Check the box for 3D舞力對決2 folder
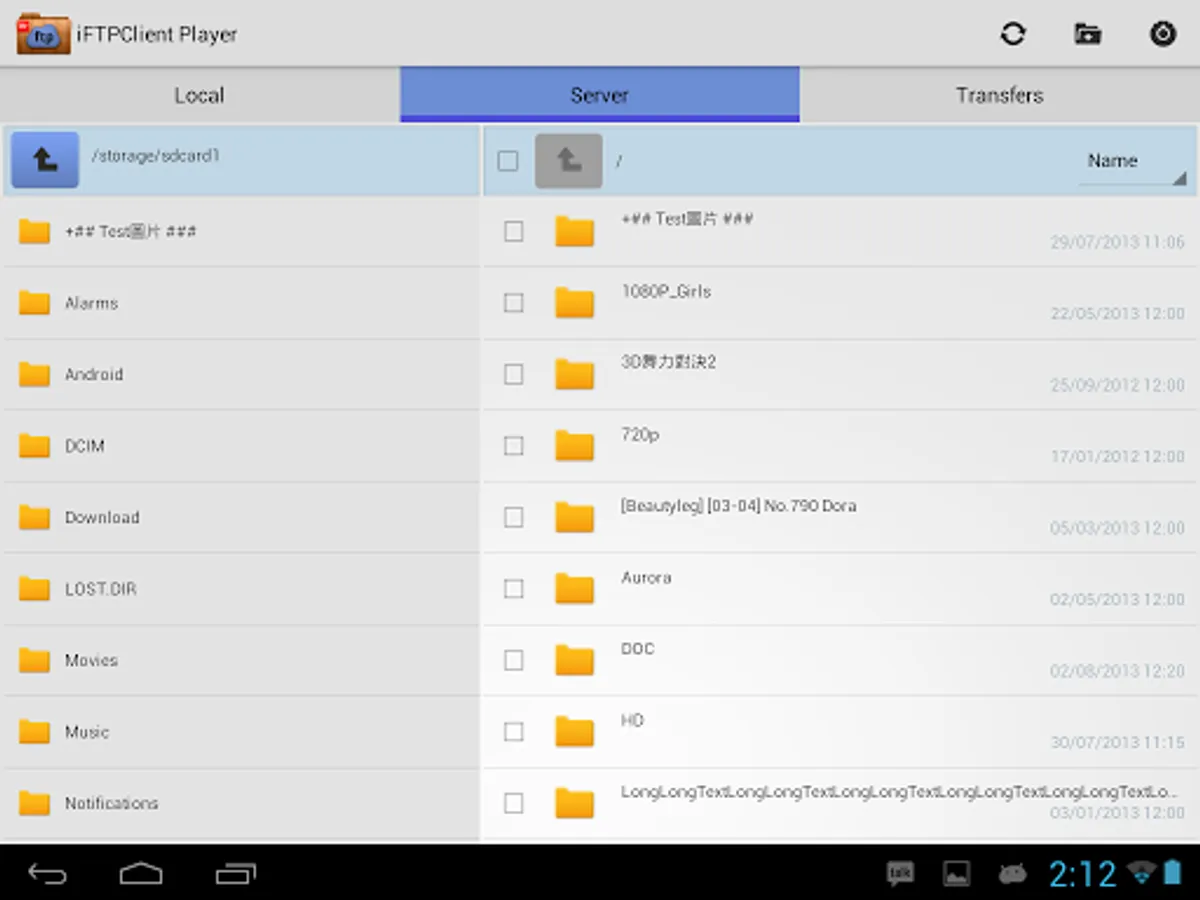1200x900 pixels. coord(514,374)
